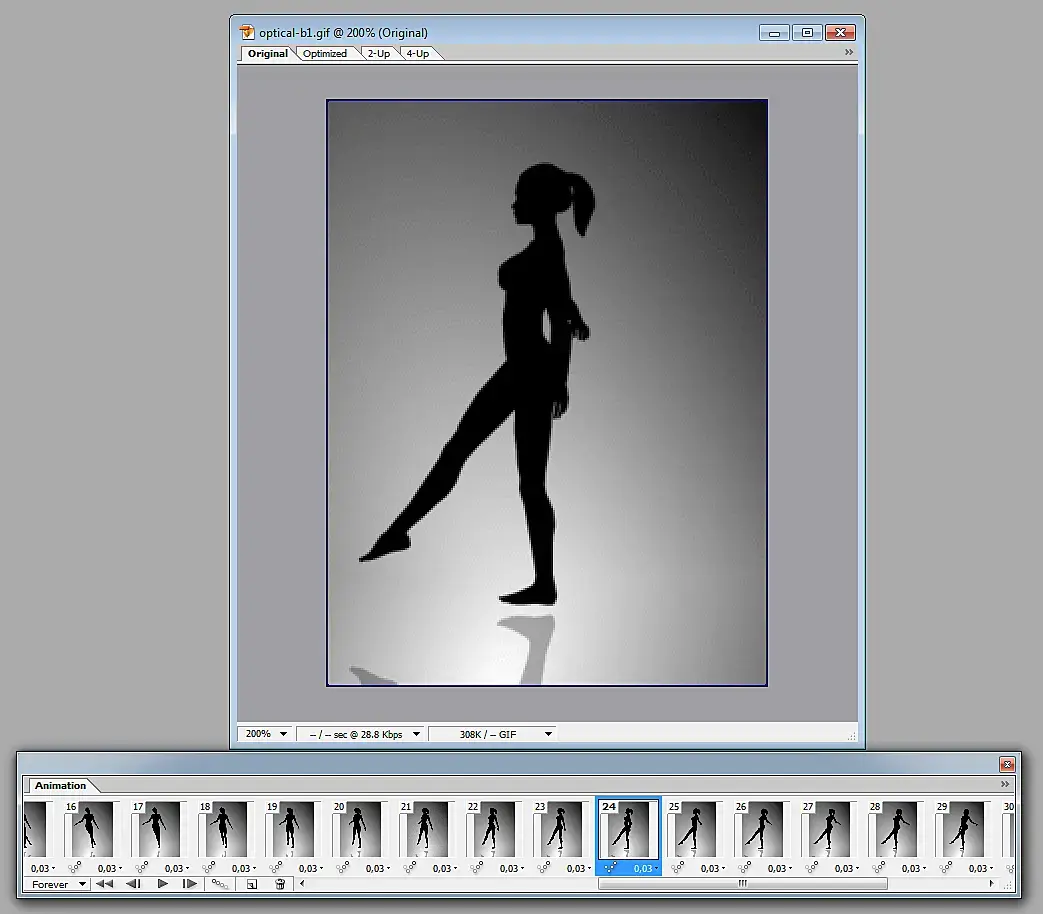Switch to the 4-Up view tab
Viewport: 1043px width, 914px height.
click(x=418, y=54)
